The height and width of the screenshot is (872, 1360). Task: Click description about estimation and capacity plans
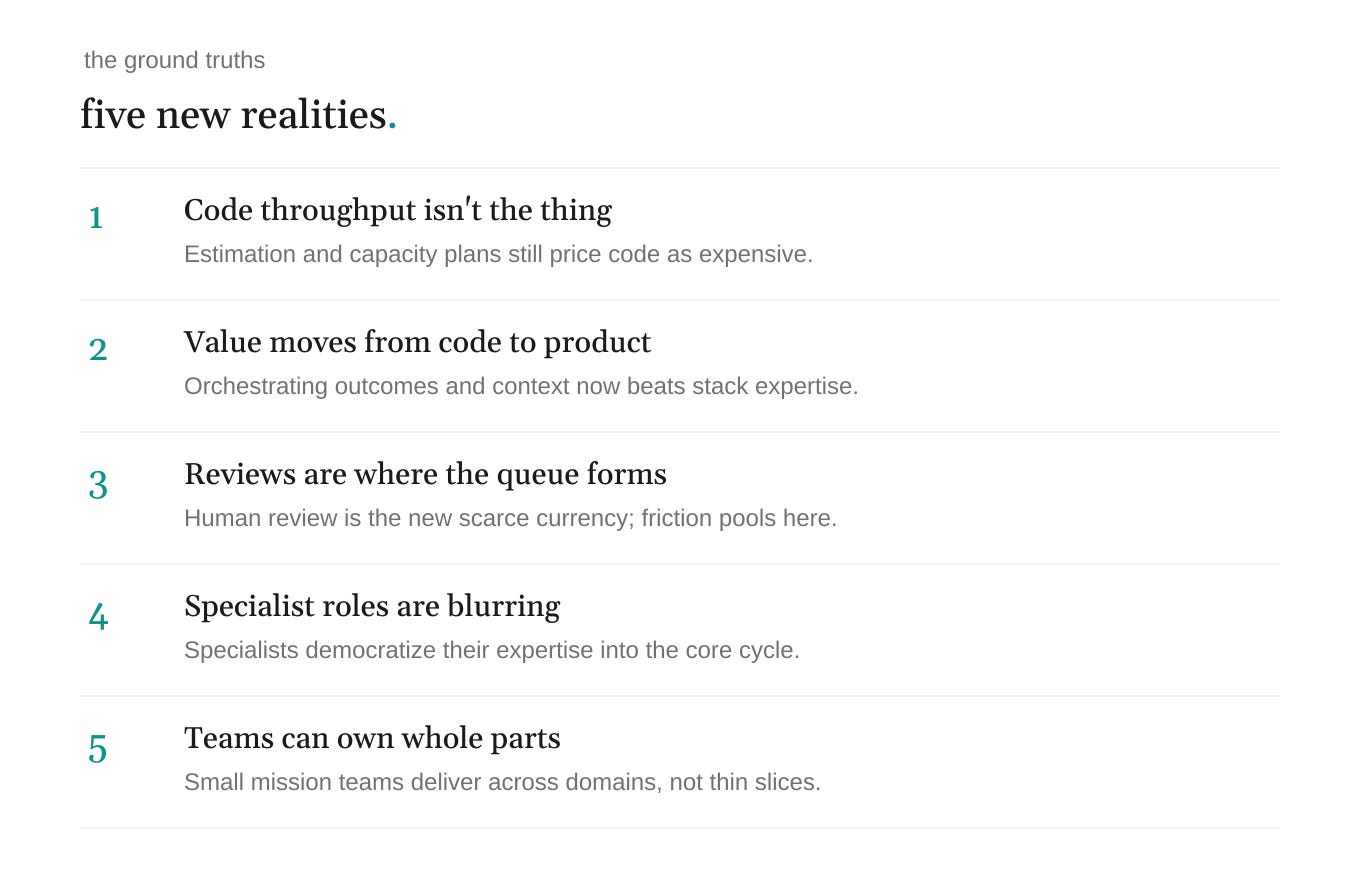pos(498,254)
